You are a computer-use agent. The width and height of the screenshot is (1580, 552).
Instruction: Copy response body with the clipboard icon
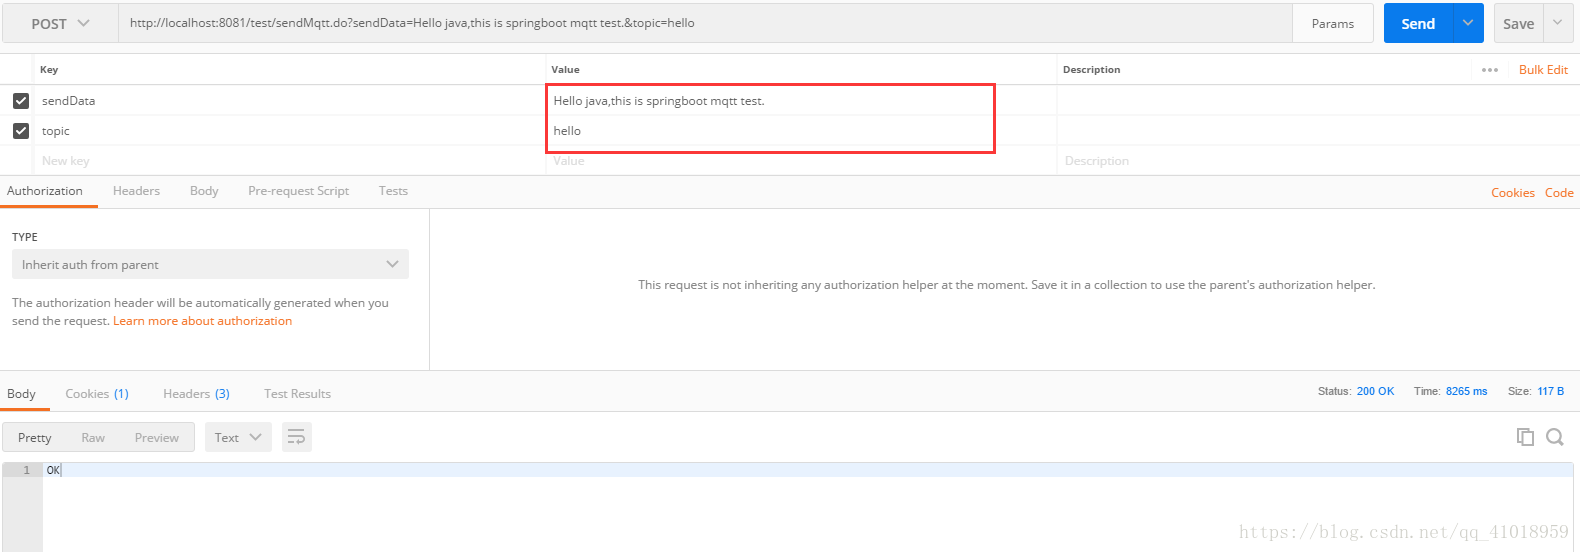1525,437
